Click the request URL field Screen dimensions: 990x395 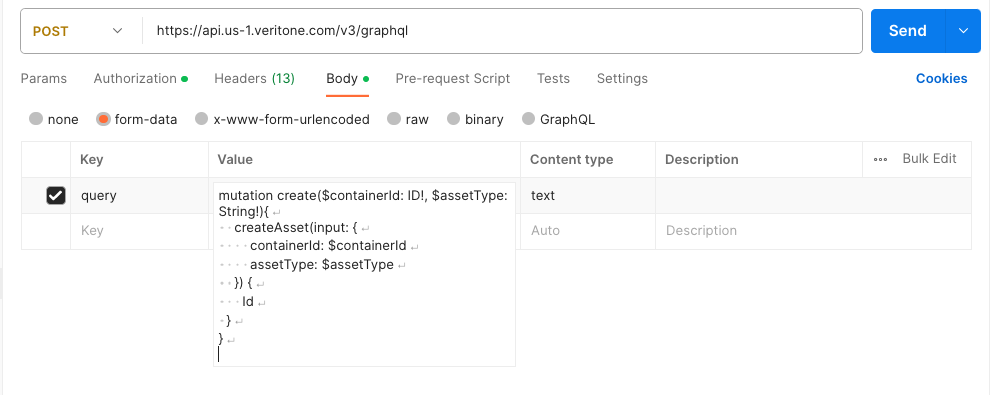click(x=502, y=31)
